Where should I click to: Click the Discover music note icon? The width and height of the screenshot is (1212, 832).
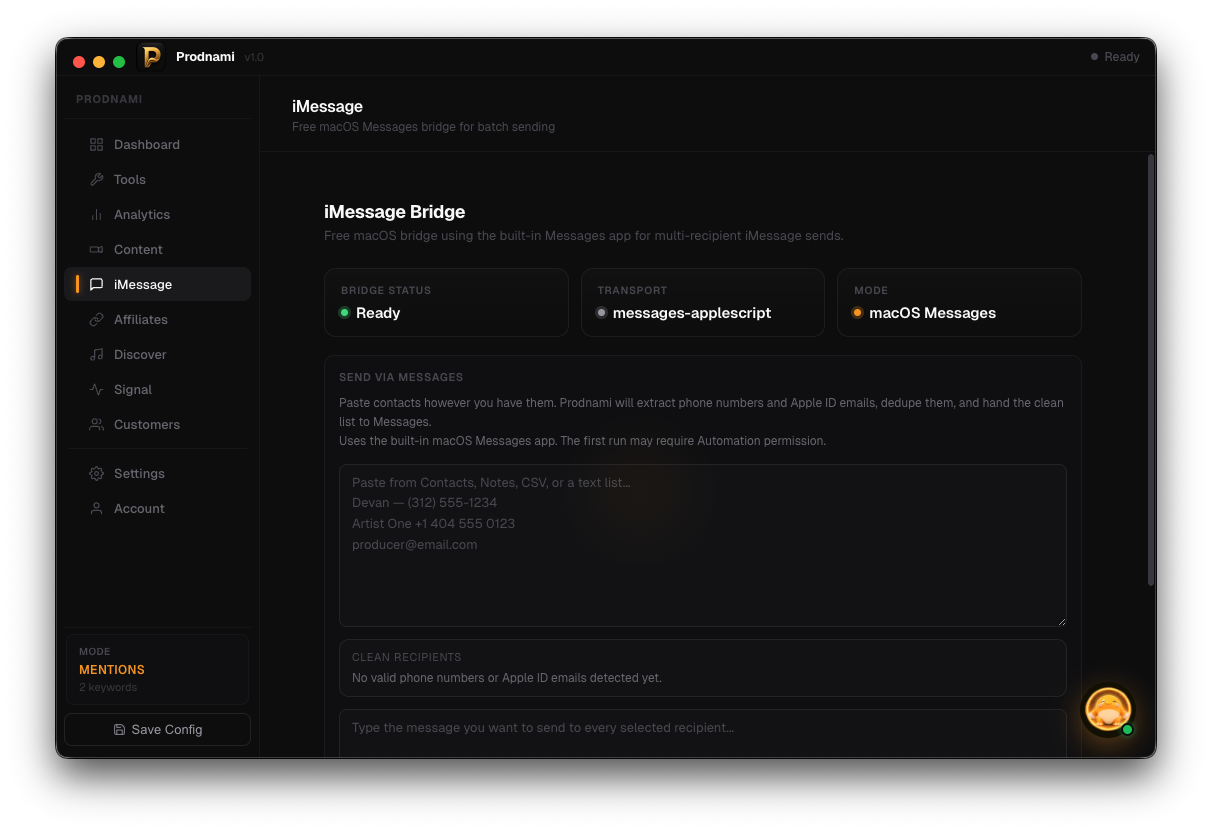click(x=96, y=355)
